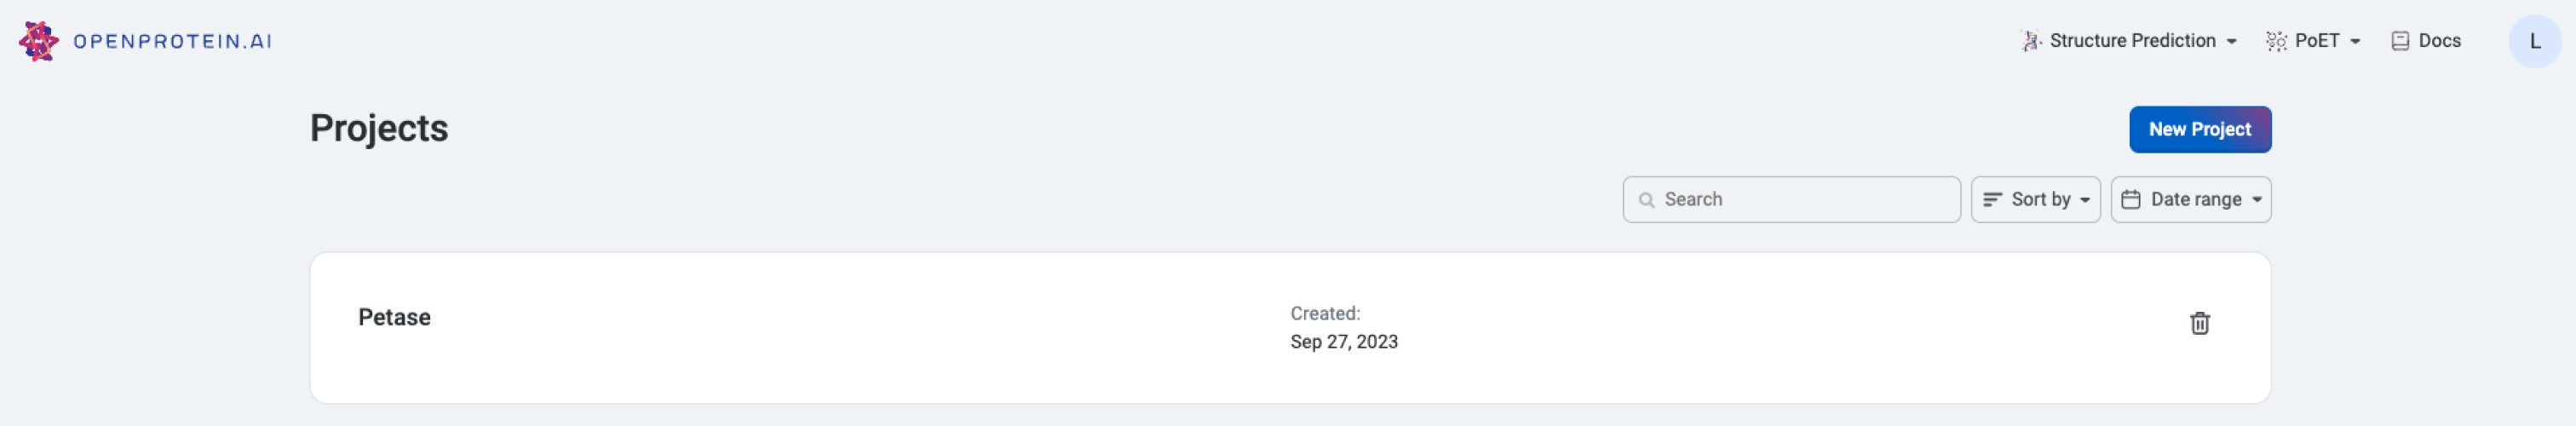Click the OPENPROTEIN.AI brand text
The image size is (2576, 426).
coord(172,41)
